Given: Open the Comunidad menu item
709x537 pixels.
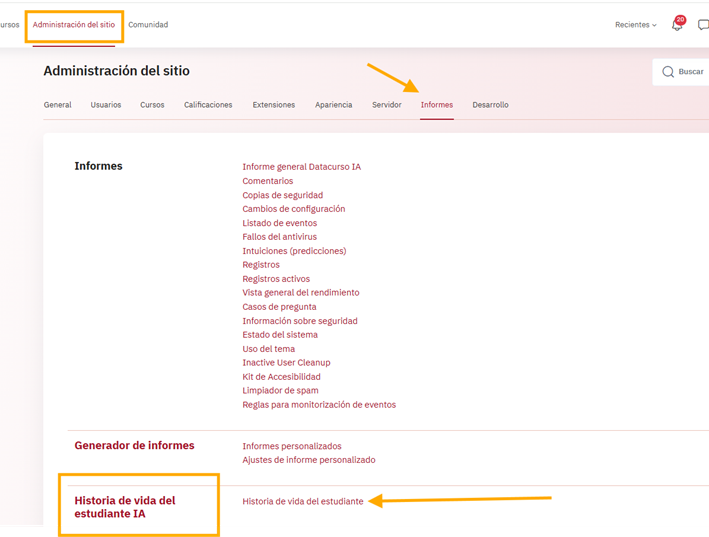Looking at the screenshot, I should point(148,25).
